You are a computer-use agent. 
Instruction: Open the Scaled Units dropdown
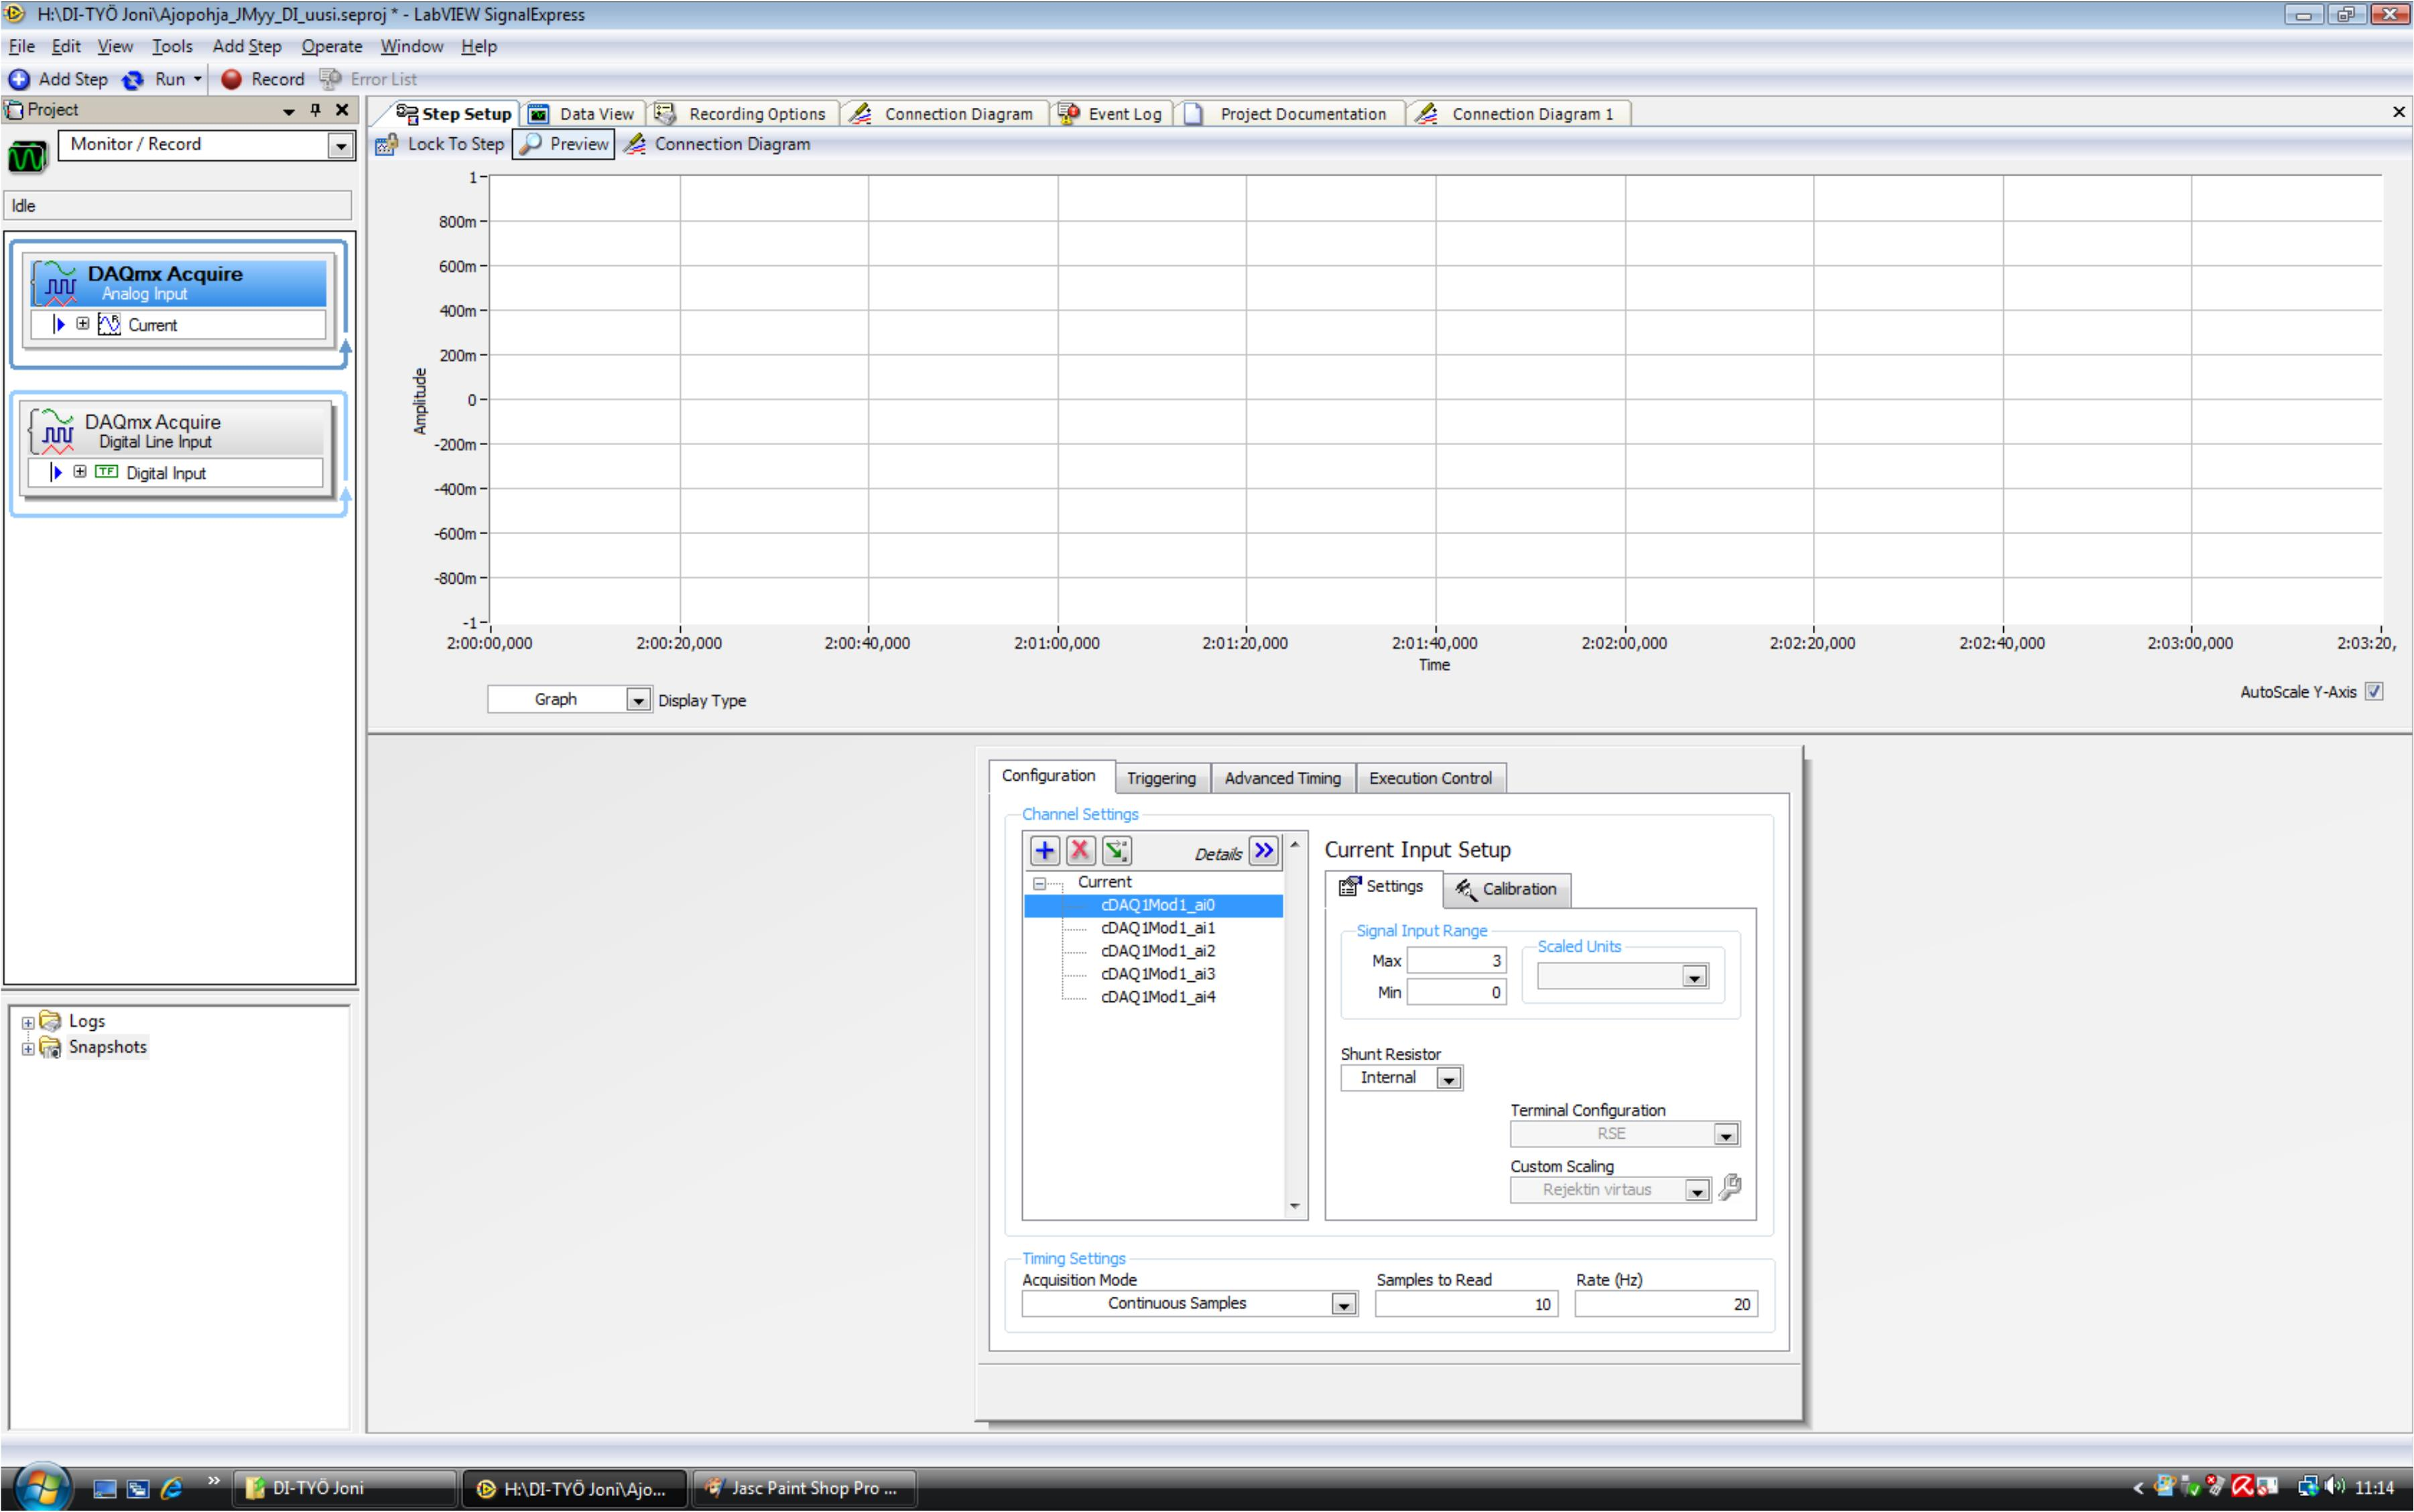(x=1694, y=977)
